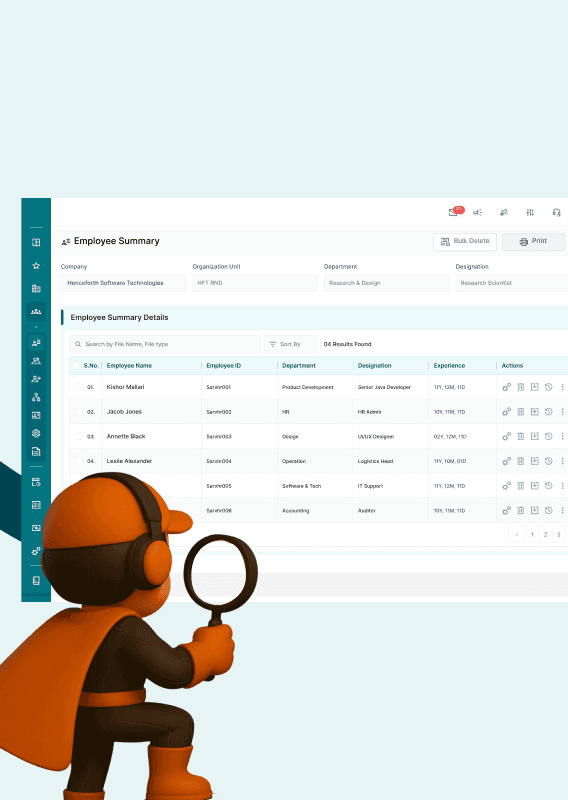Open the sliders settings icon in top bar

point(530,212)
